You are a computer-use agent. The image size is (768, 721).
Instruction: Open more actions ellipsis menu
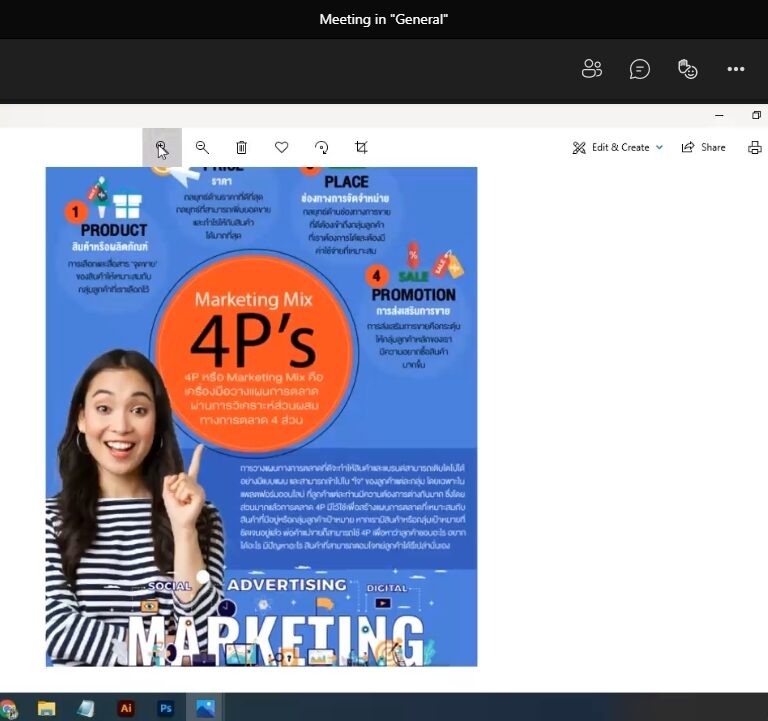click(x=736, y=69)
